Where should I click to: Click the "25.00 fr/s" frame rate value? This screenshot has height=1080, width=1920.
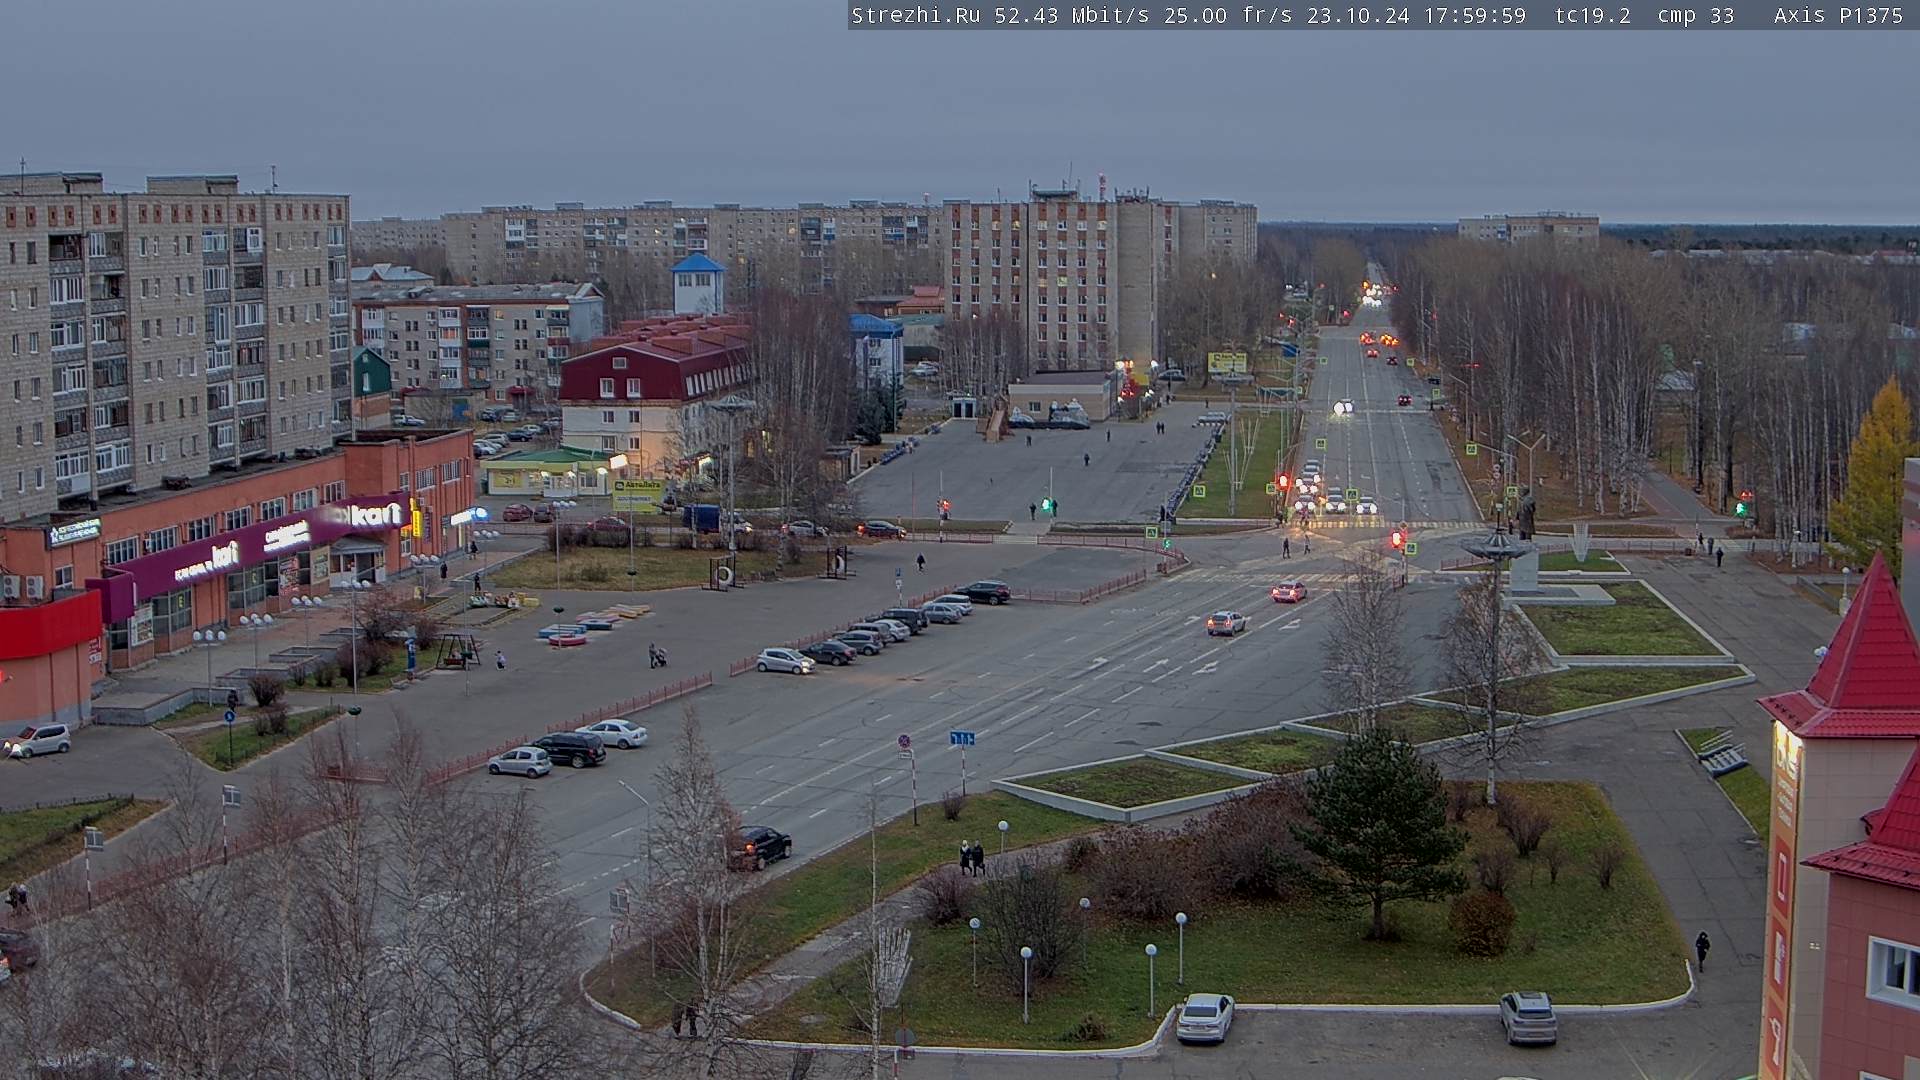[x=1228, y=15]
